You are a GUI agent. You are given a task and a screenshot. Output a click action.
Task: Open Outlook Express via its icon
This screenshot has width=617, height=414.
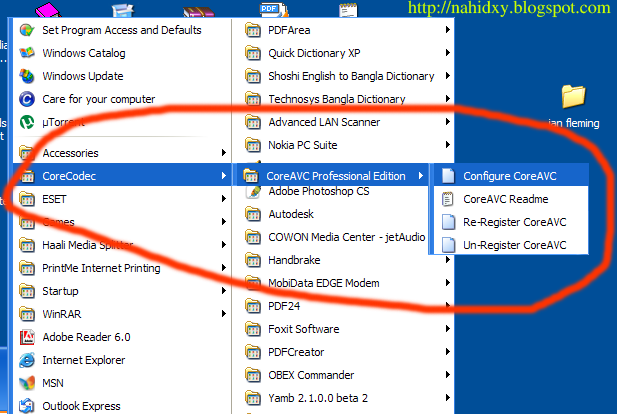point(27,406)
